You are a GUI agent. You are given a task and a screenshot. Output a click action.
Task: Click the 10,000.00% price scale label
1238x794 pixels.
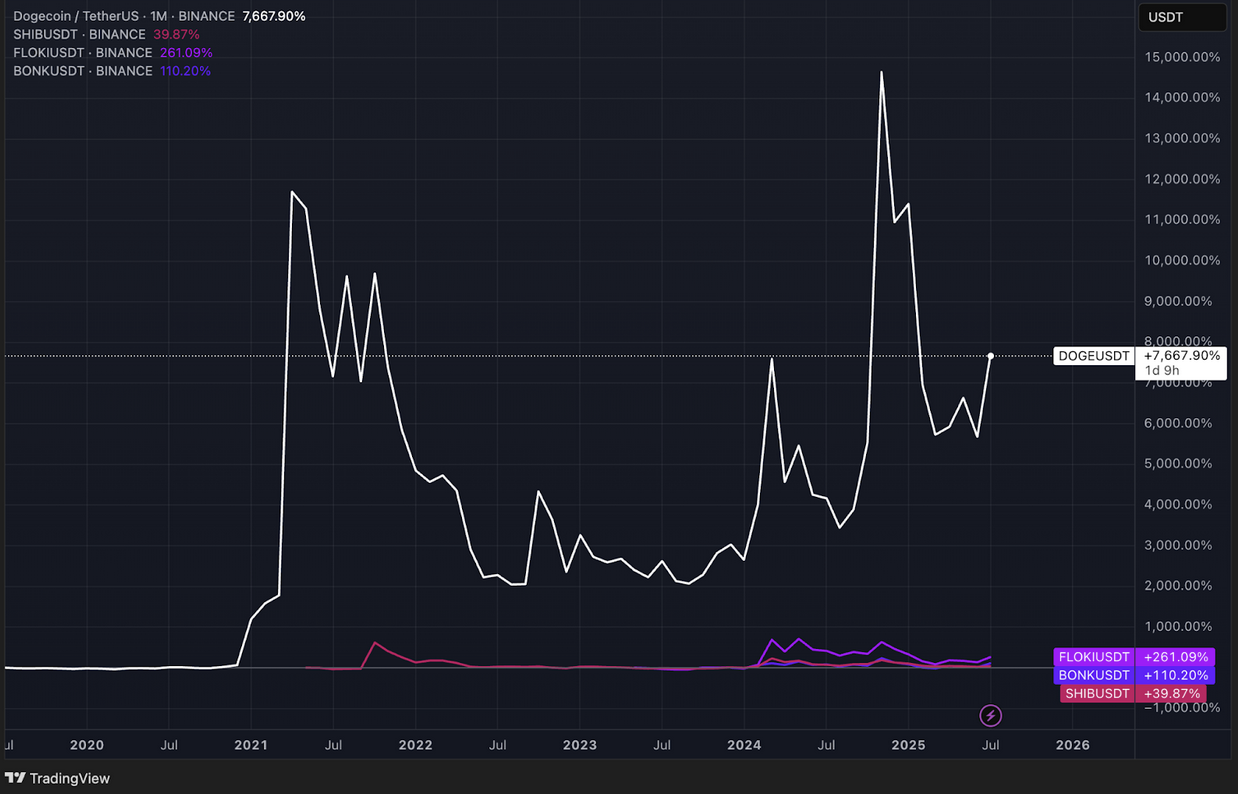[x=1182, y=260]
